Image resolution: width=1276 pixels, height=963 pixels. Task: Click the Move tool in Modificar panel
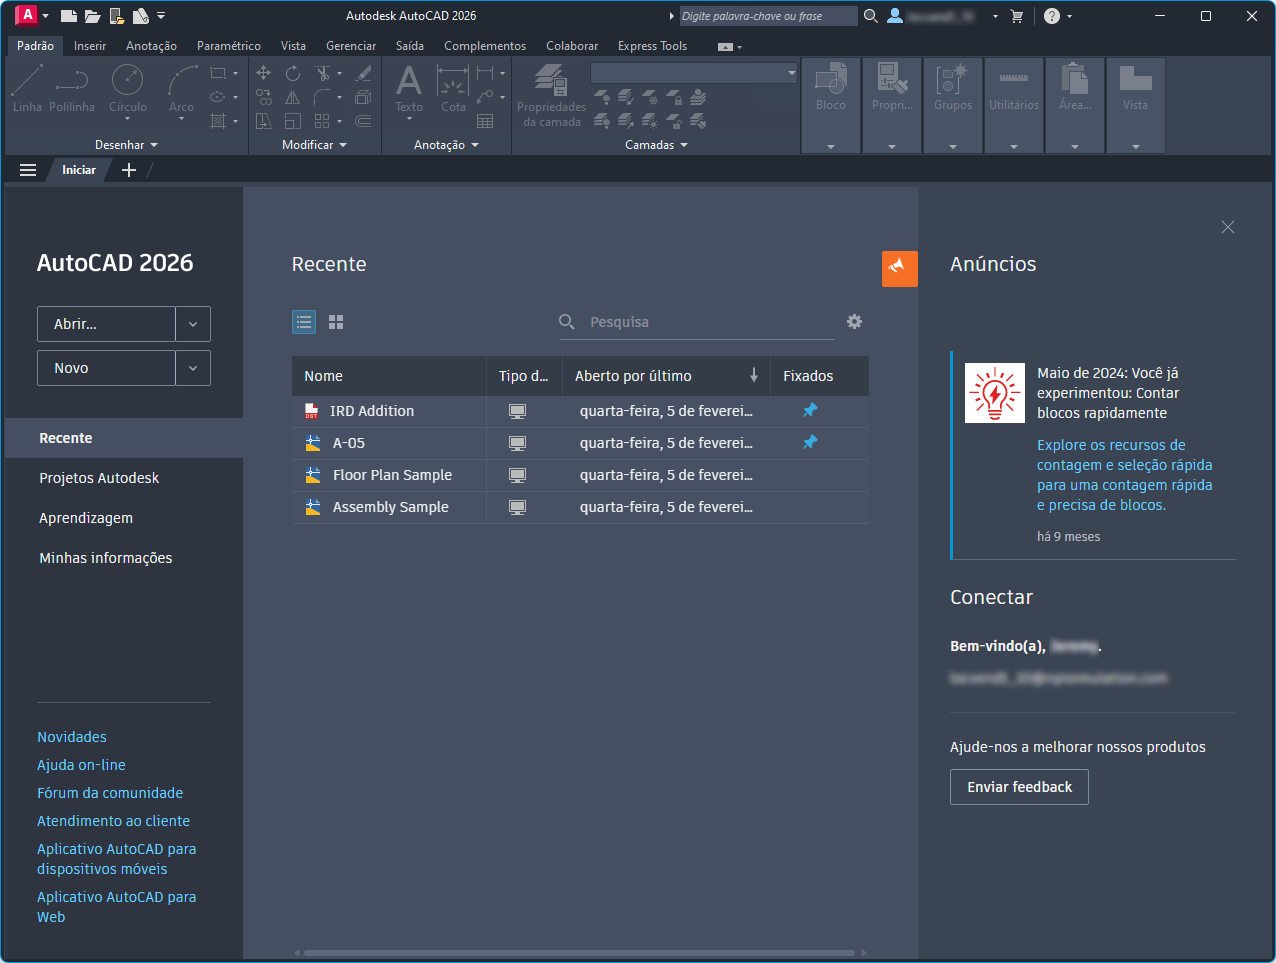[x=263, y=73]
